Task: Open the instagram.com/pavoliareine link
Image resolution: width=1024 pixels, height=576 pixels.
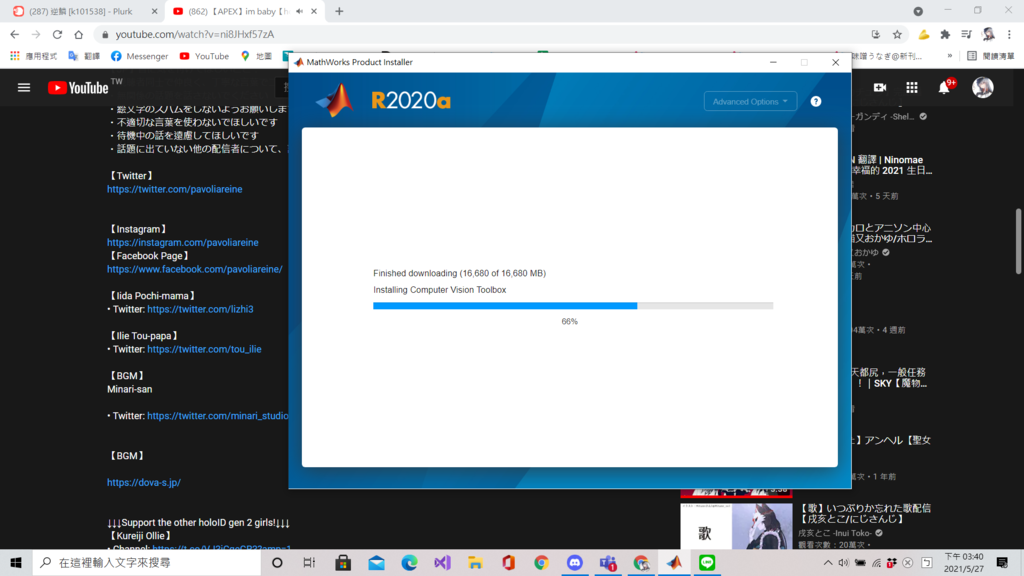Action: tap(183, 242)
